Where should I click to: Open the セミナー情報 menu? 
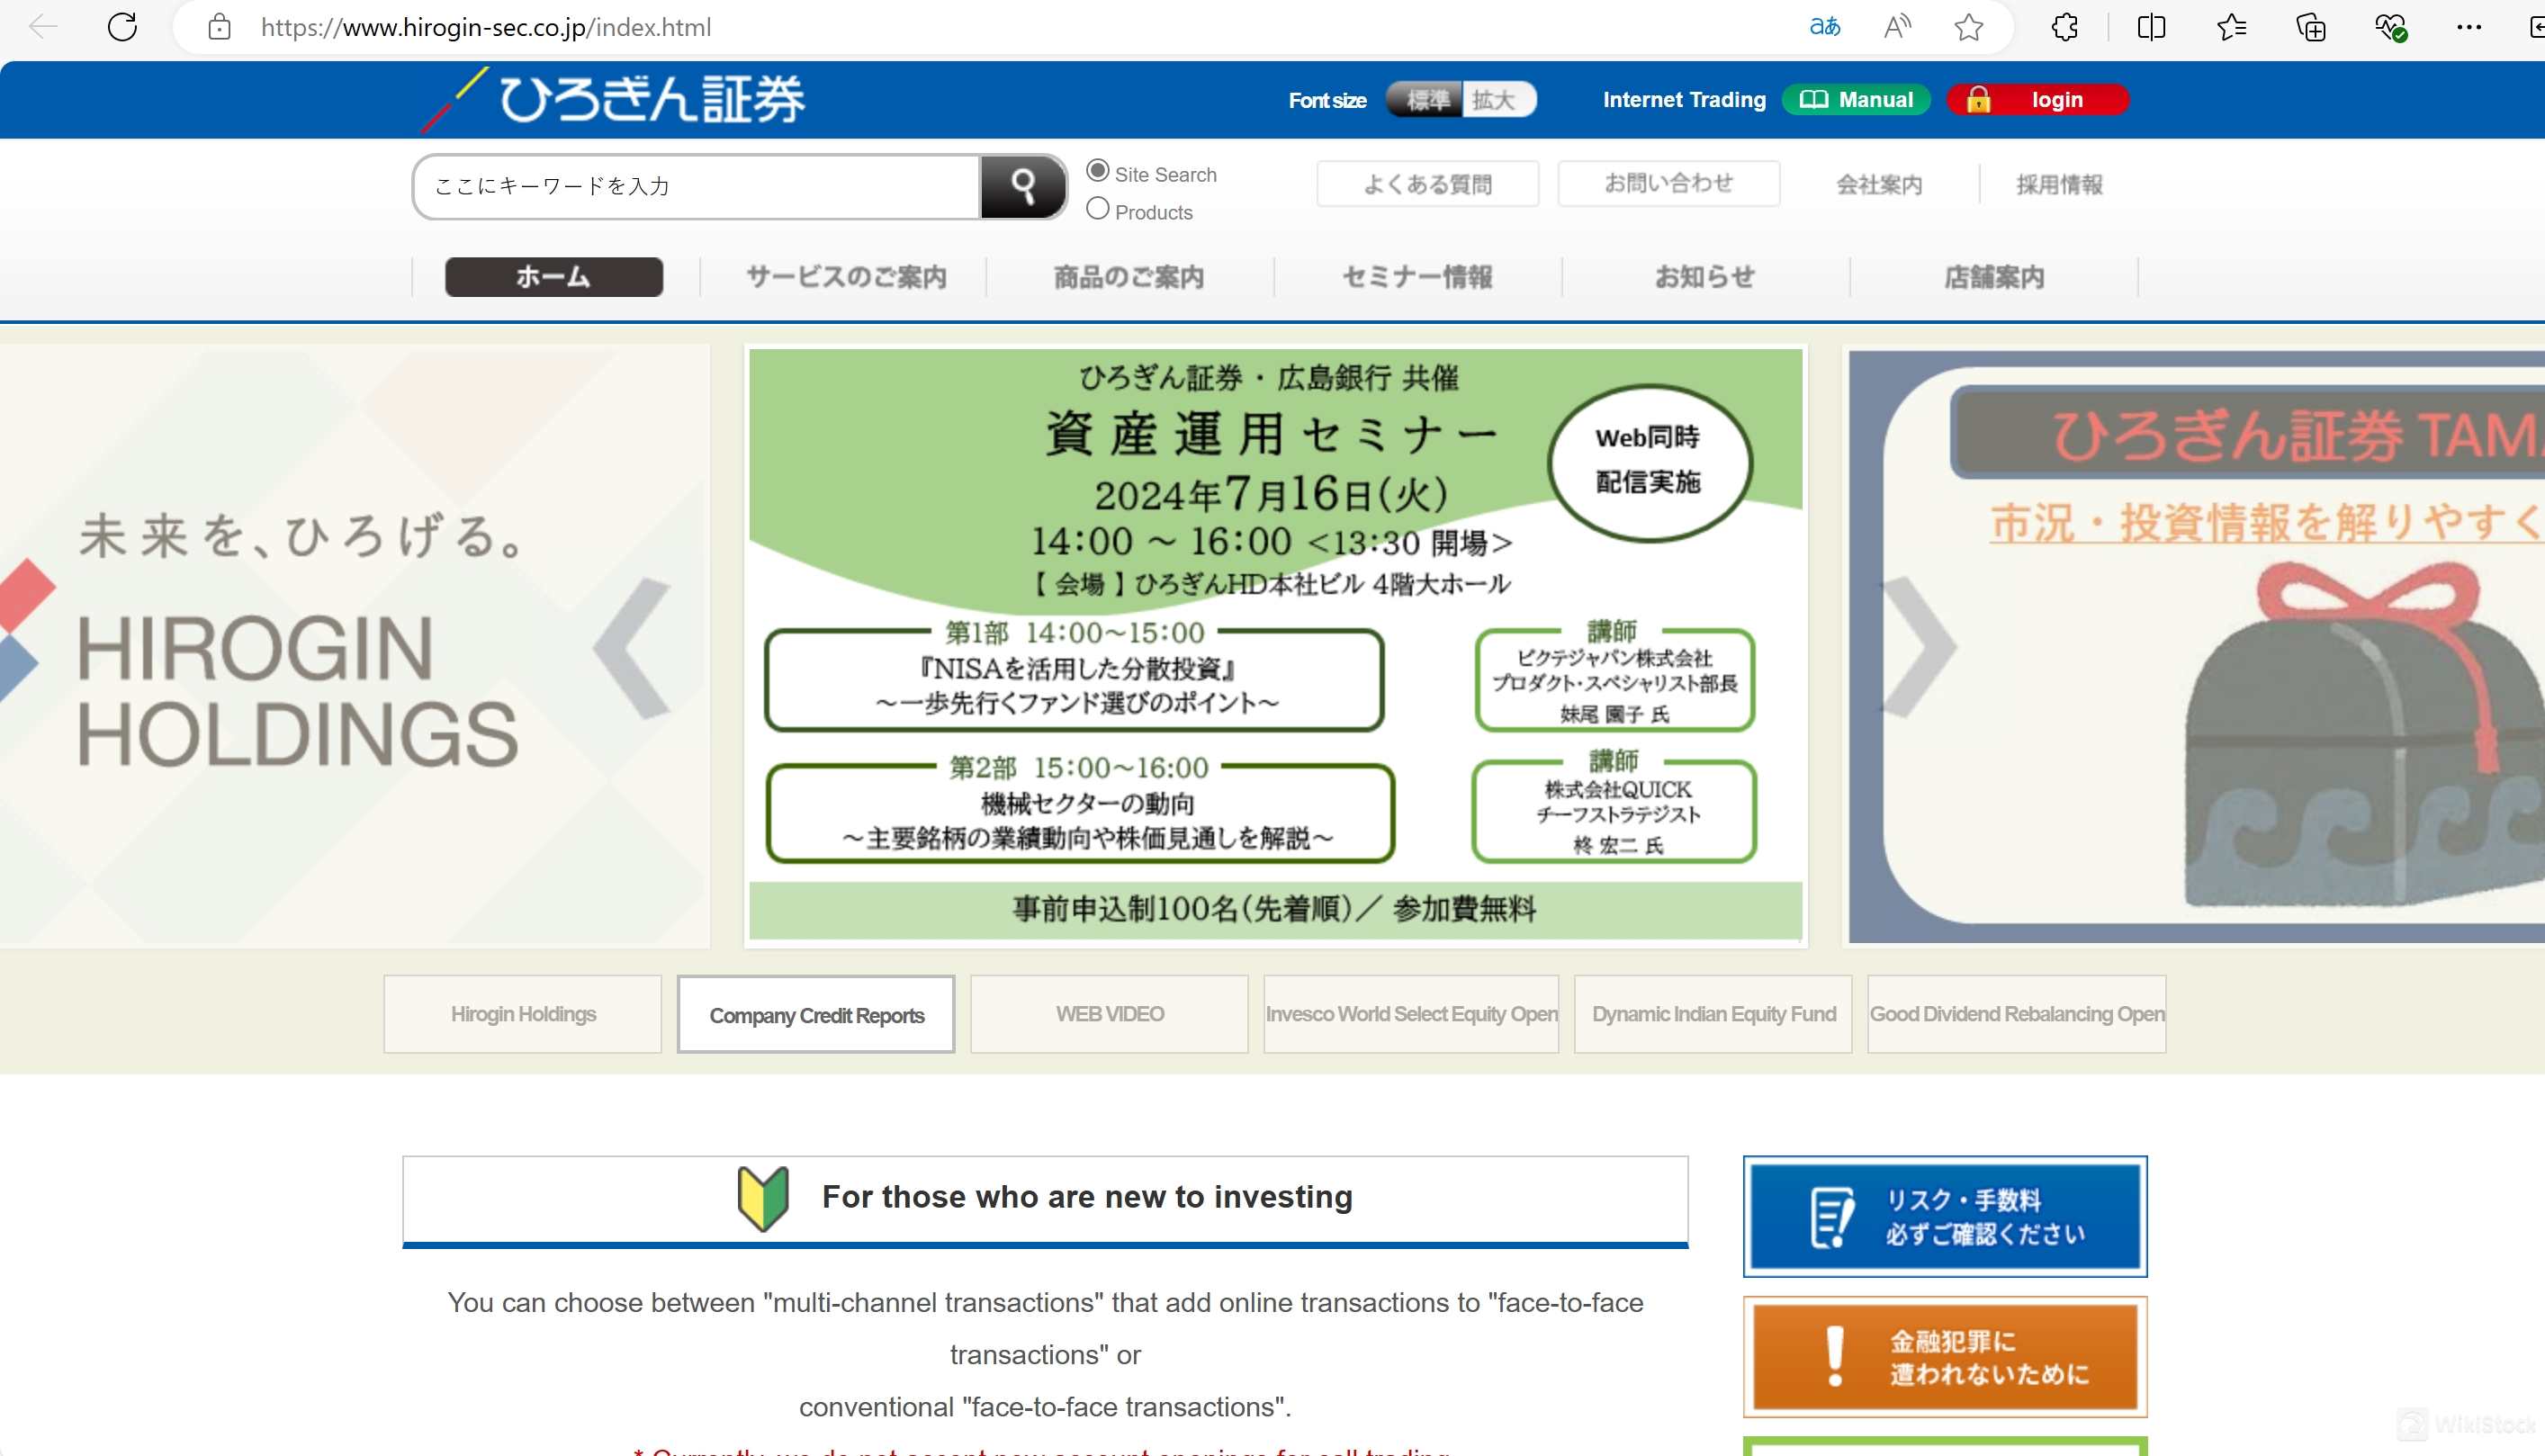click(1417, 277)
